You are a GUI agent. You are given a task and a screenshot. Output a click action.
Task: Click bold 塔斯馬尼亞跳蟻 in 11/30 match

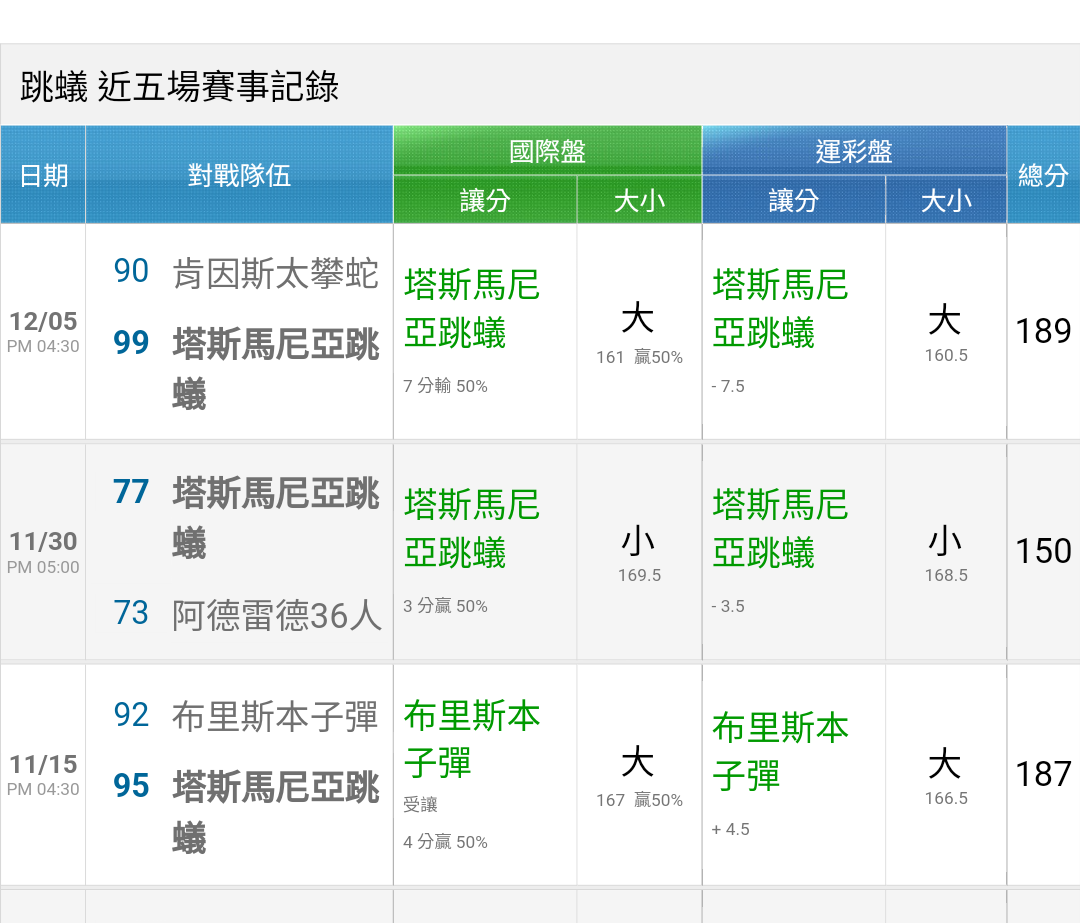pos(276,518)
